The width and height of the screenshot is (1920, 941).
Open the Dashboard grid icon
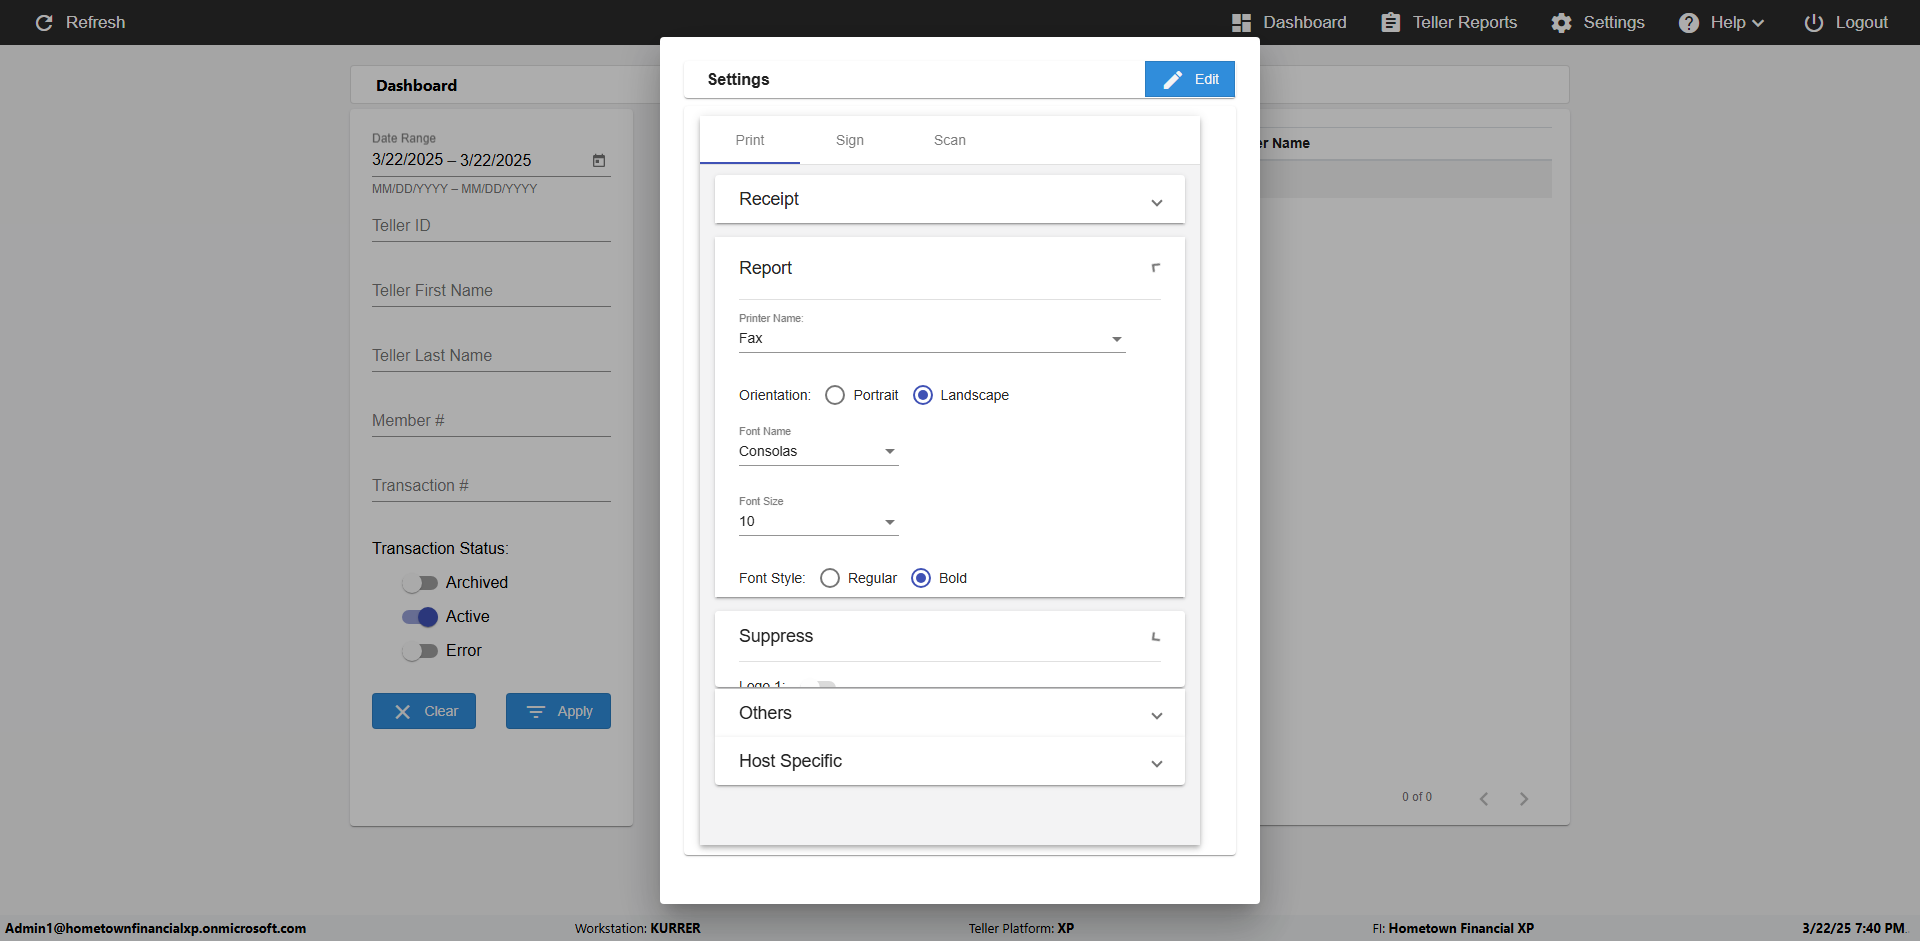click(x=1241, y=22)
